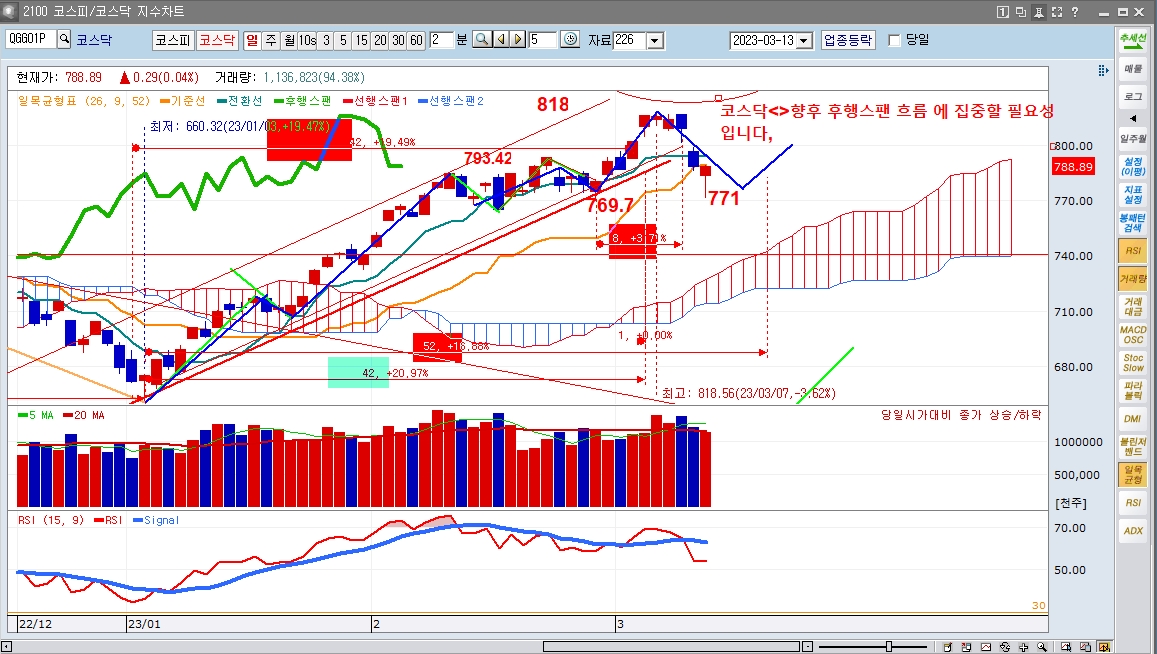
Task: Click the 일주월 button in sidebar
Action: click(1133, 139)
